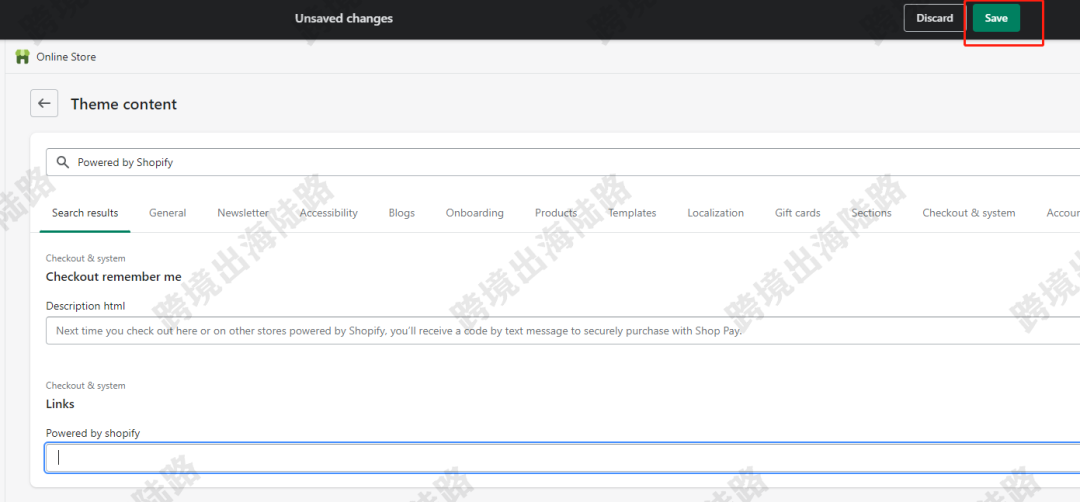Switch to the Products tab
This screenshot has height=502, width=1080.
pyautogui.click(x=556, y=213)
